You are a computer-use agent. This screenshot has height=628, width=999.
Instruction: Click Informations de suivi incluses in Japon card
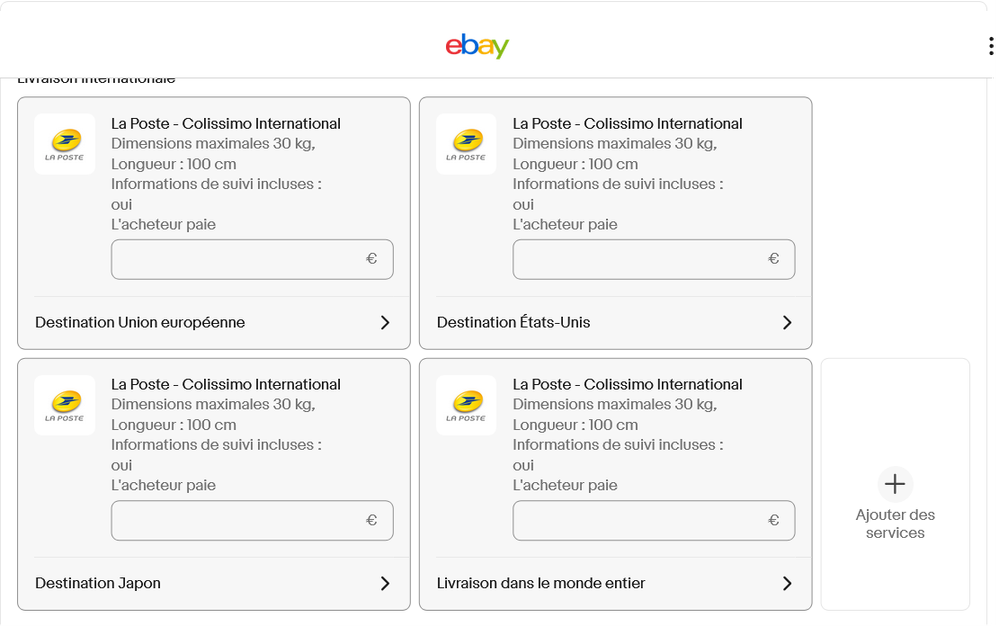pyautogui.click(x=216, y=445)
